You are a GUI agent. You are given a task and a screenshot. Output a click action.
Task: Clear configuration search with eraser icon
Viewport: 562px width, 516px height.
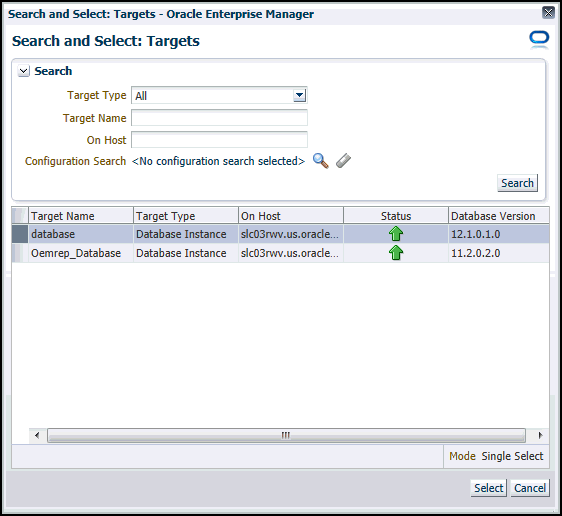point(343,161)
